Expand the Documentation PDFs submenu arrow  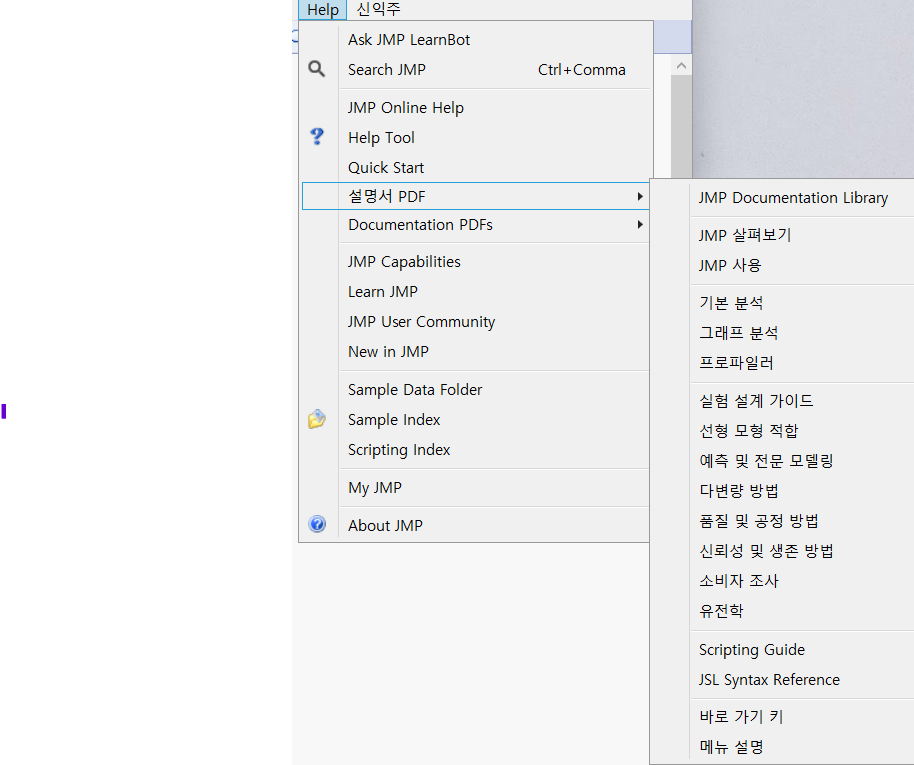coord(640,225)
